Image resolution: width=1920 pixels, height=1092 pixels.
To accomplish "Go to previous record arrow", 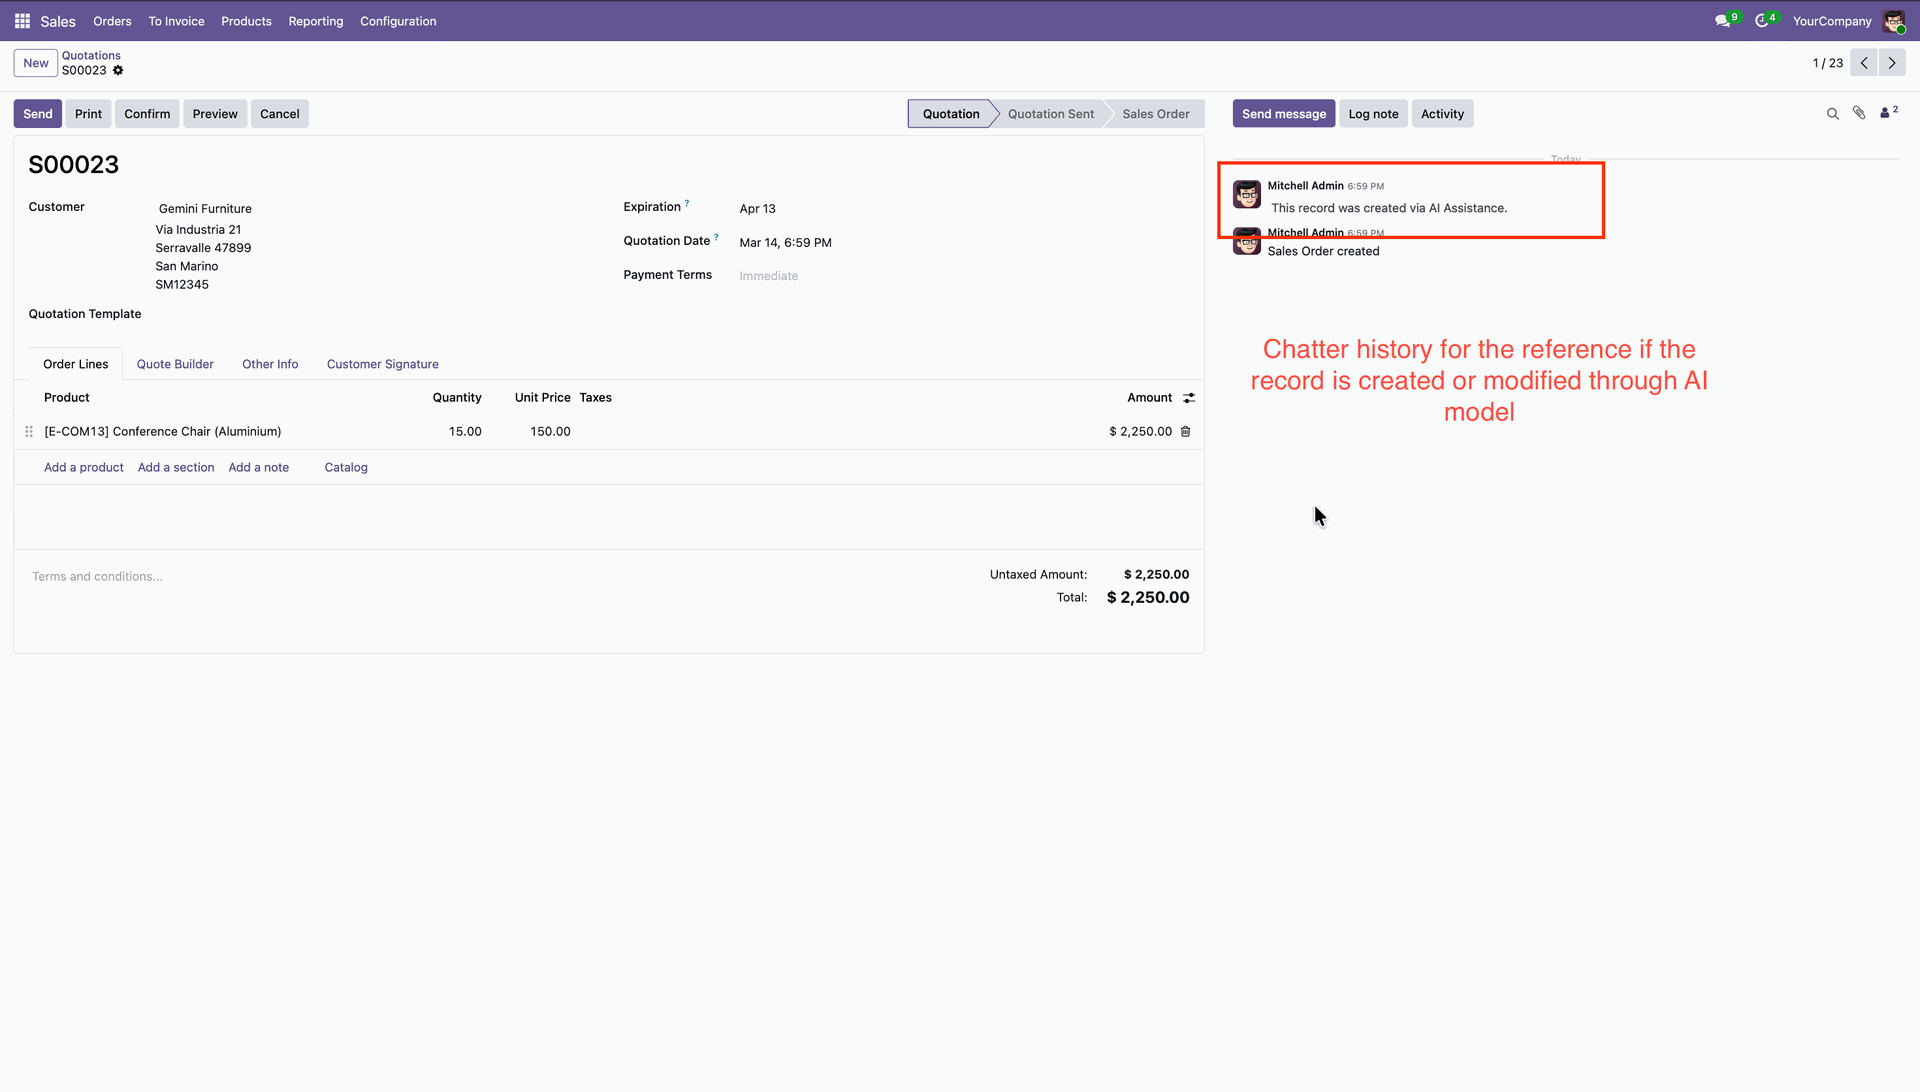I will click(1864, 63).
